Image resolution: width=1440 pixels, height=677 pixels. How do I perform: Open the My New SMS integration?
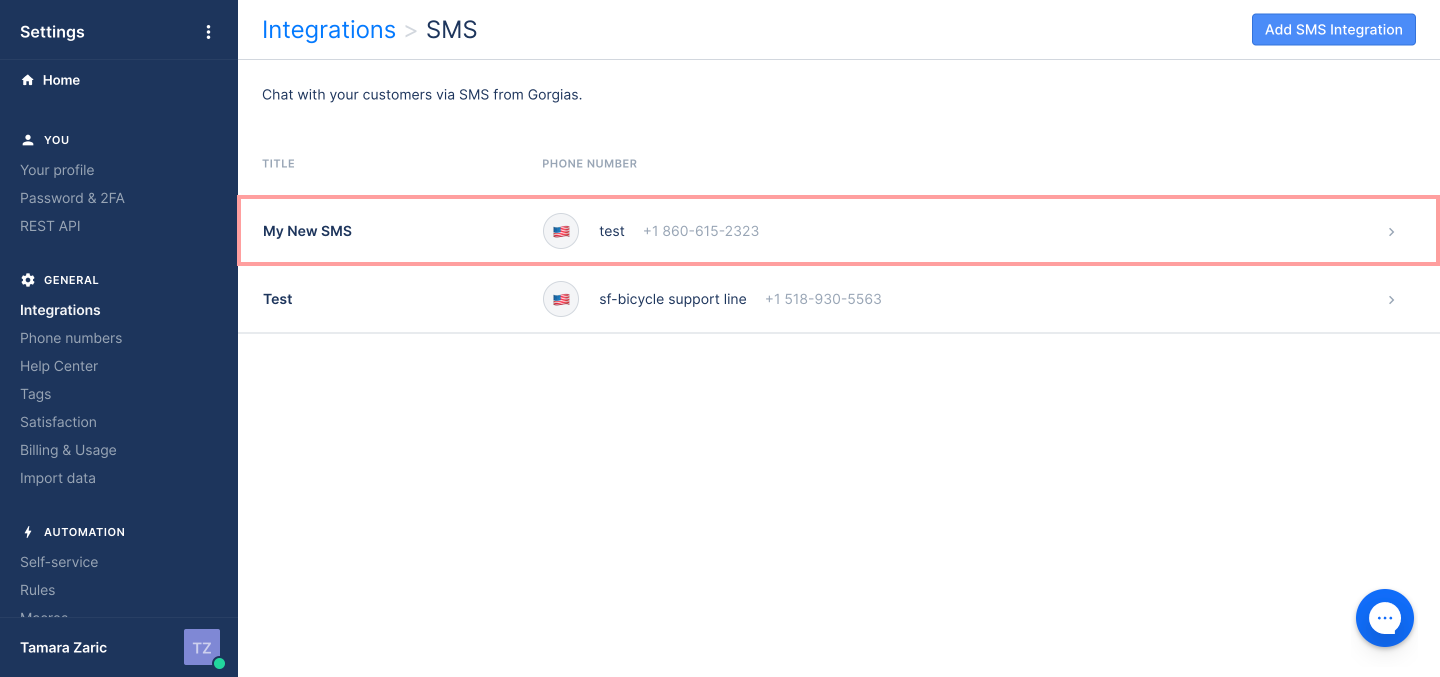838,231
